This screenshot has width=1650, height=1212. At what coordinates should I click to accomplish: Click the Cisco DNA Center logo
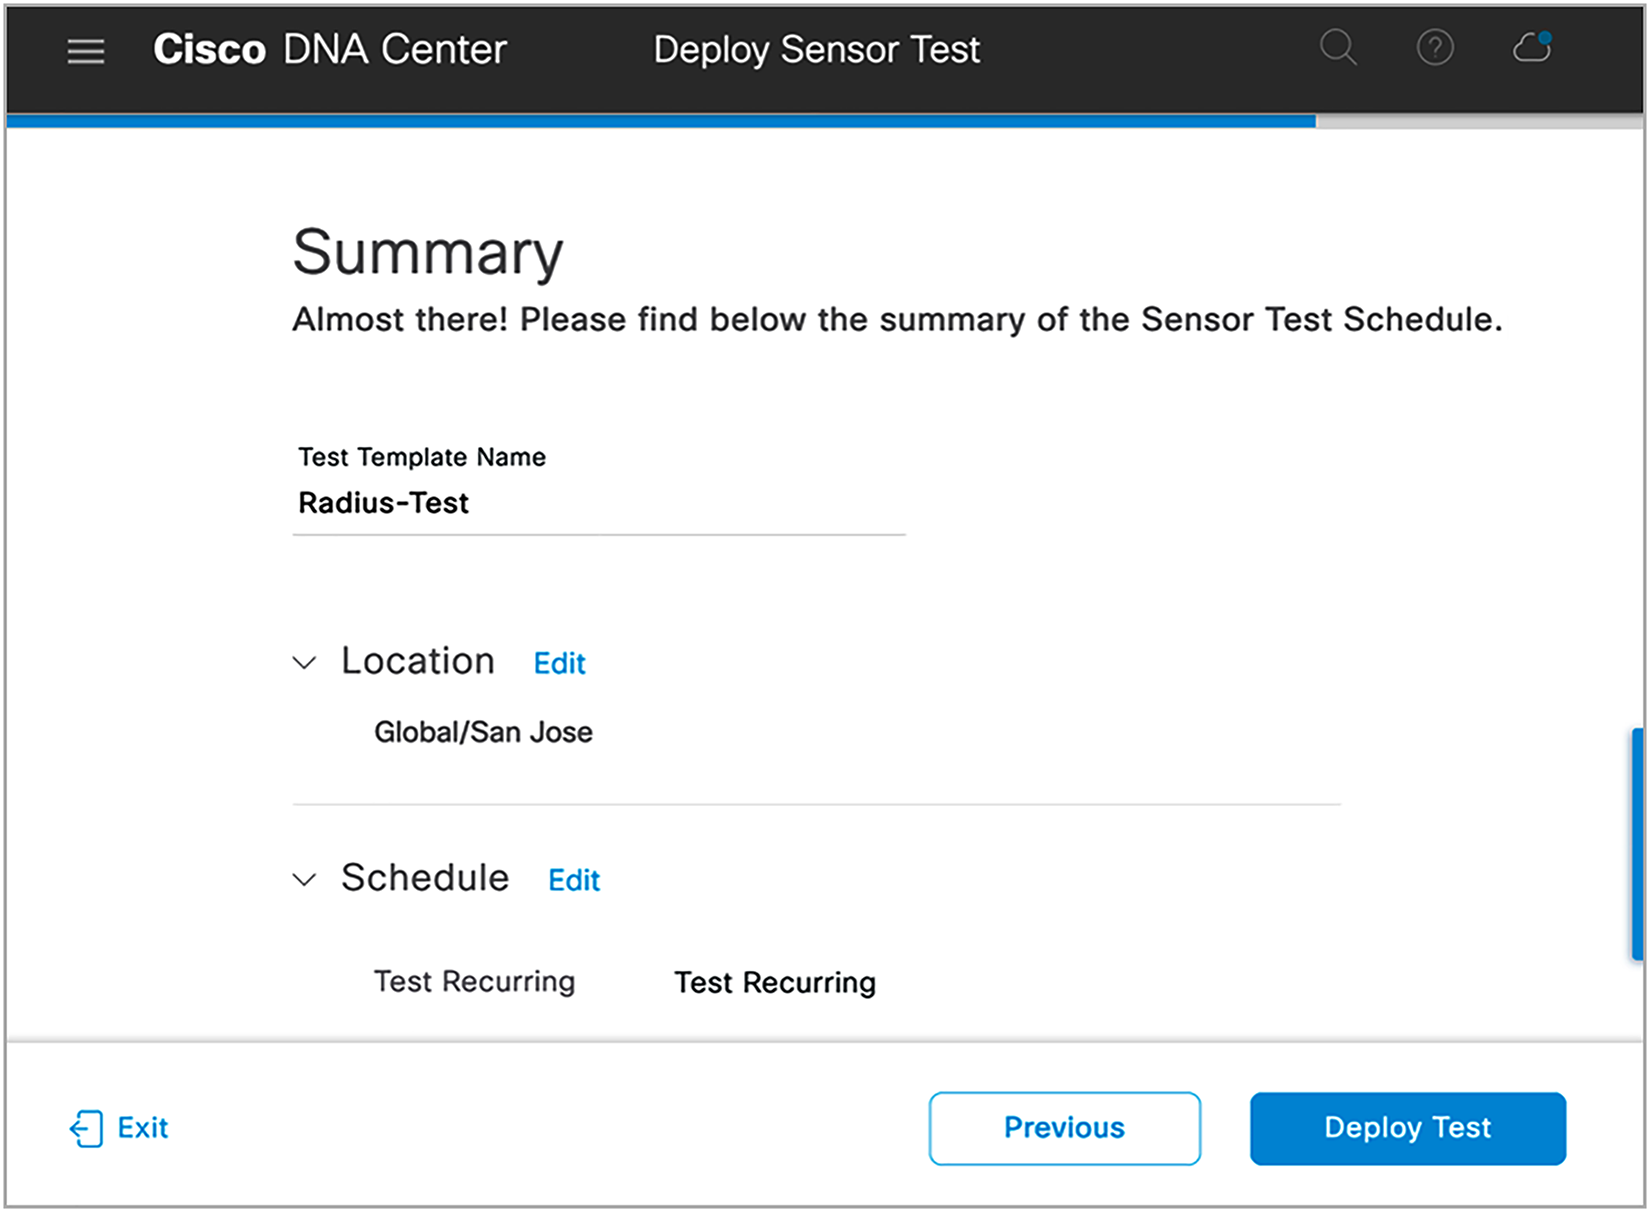coord(330,49)
